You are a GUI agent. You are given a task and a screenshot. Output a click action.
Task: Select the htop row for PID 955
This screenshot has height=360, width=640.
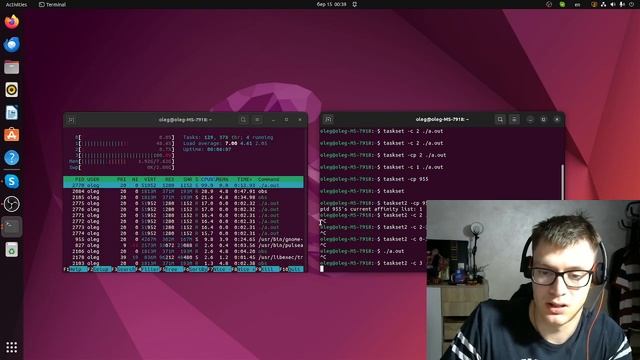click(183, 239)
